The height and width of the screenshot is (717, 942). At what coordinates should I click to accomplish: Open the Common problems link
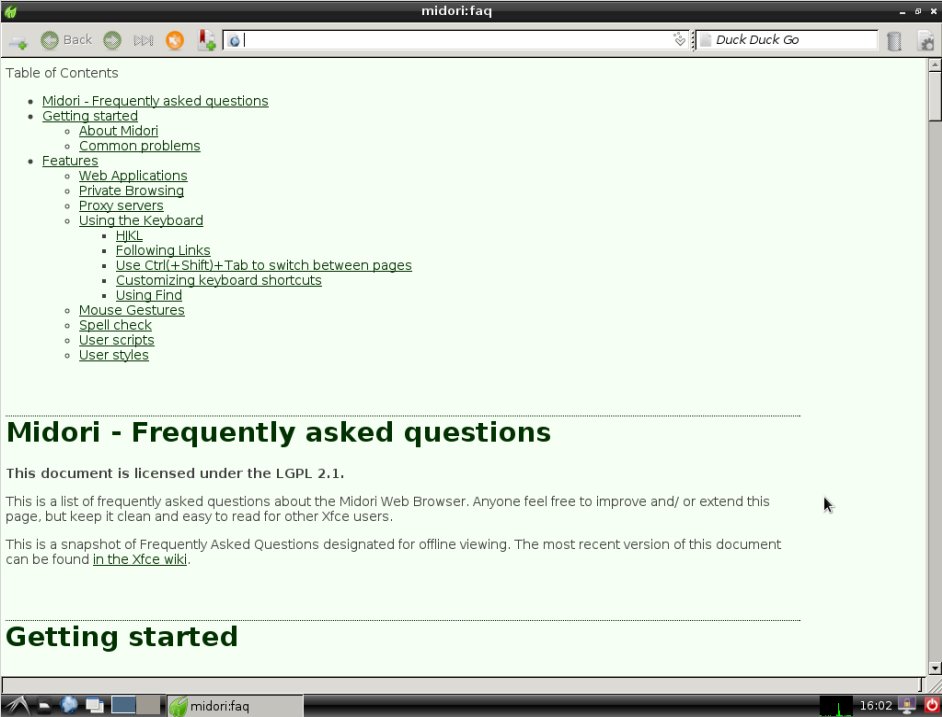pyautogui.click(x=139, y=146)
